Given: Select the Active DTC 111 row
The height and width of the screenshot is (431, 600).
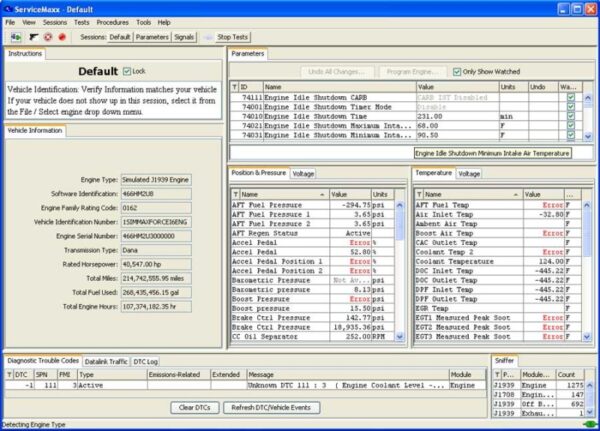Looking at the screenshot, I should [245, 385].
